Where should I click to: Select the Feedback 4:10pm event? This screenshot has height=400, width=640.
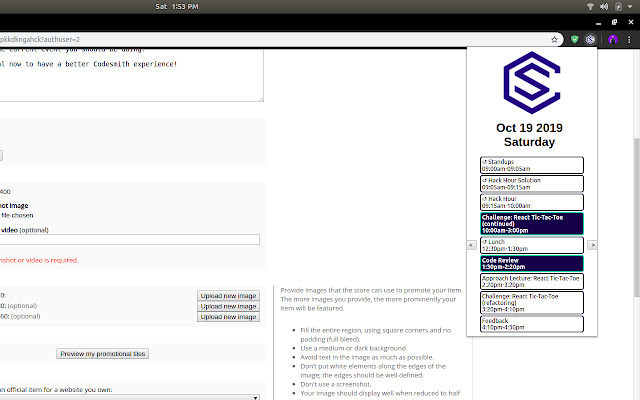(x=532, y=324)
